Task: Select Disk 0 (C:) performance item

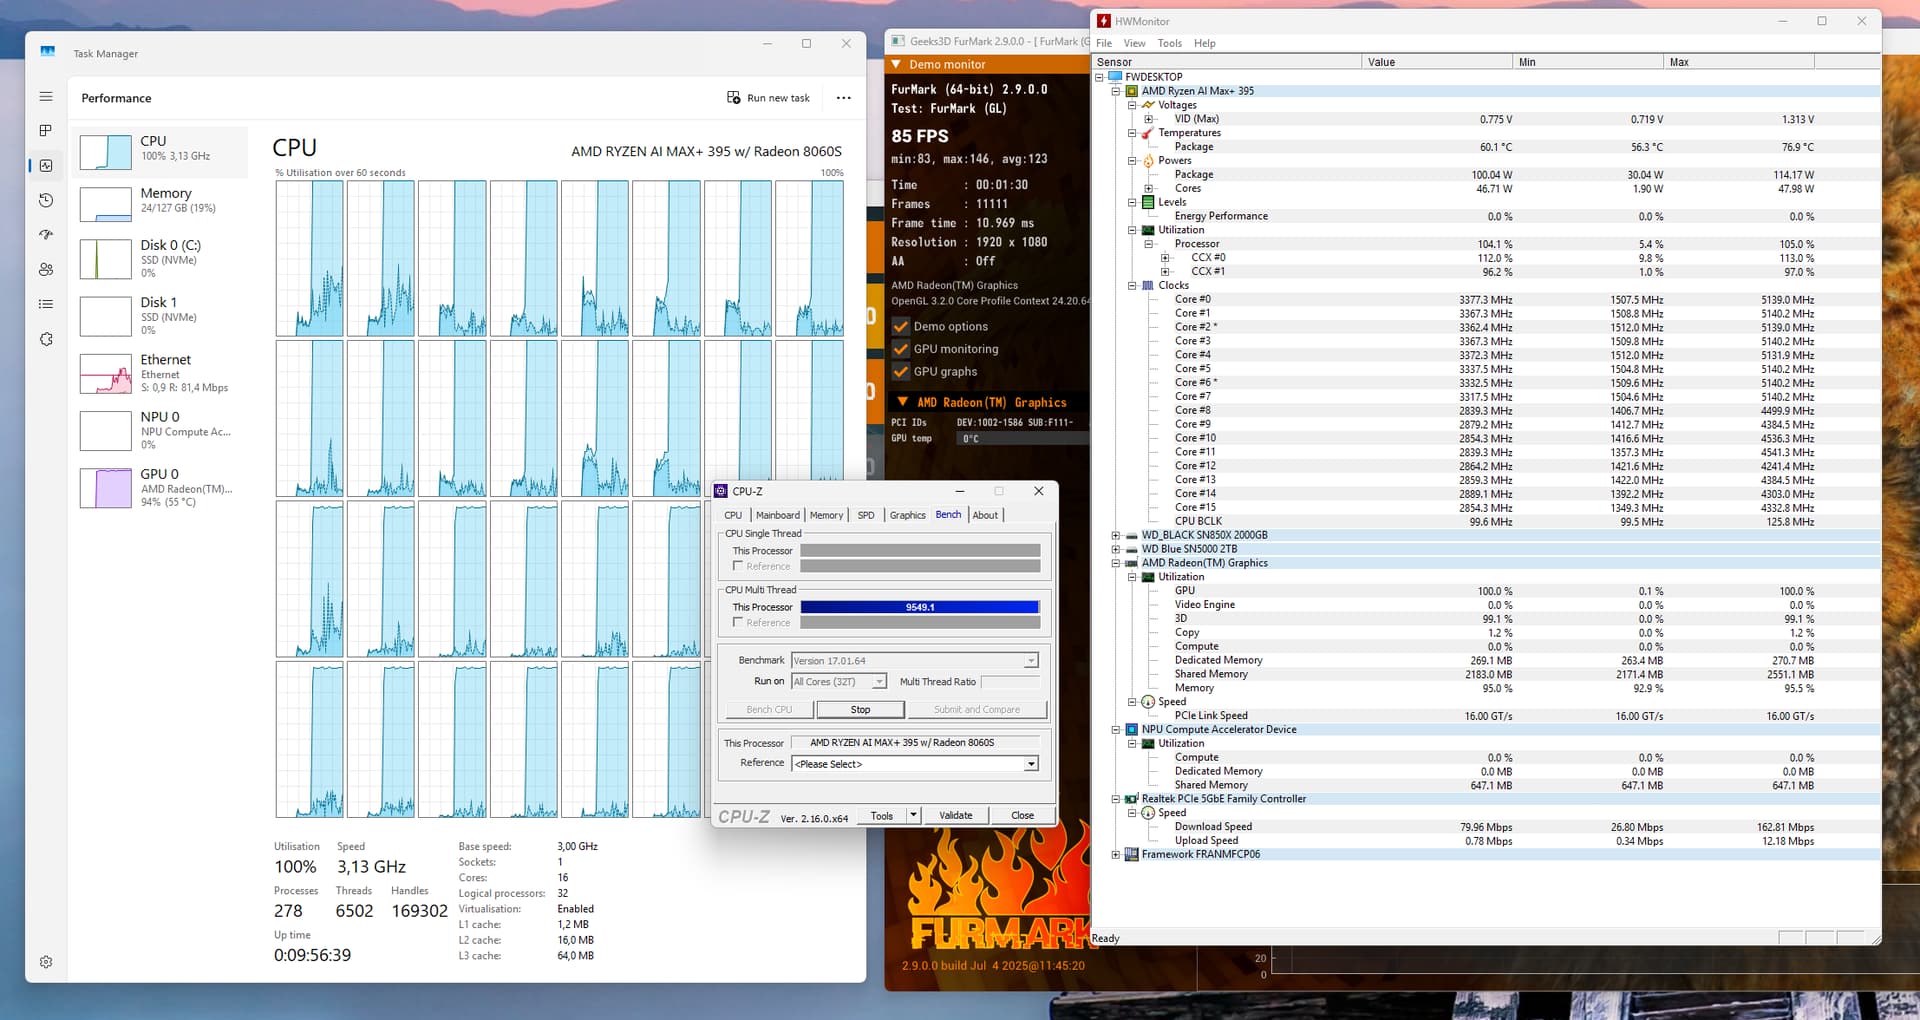Action: 160,258
